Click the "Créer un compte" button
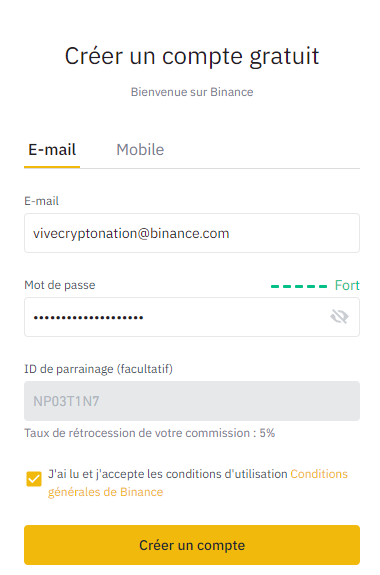Screen dimensions: 380x575 [192, 545]
